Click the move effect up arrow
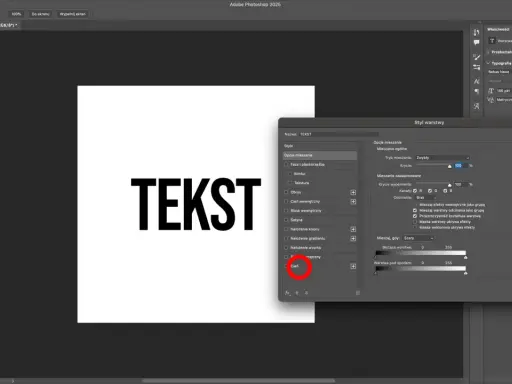The width and height of the screenshot is (512, 384). click(297, 293)
